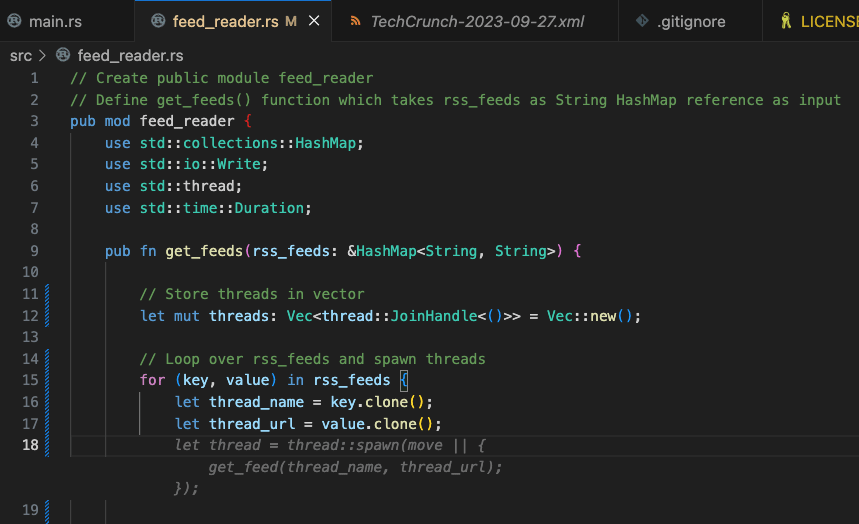Select the feed_reader.rs editor tab
Image resolution: width=859 pixels, height=524 pixels.
233,21
